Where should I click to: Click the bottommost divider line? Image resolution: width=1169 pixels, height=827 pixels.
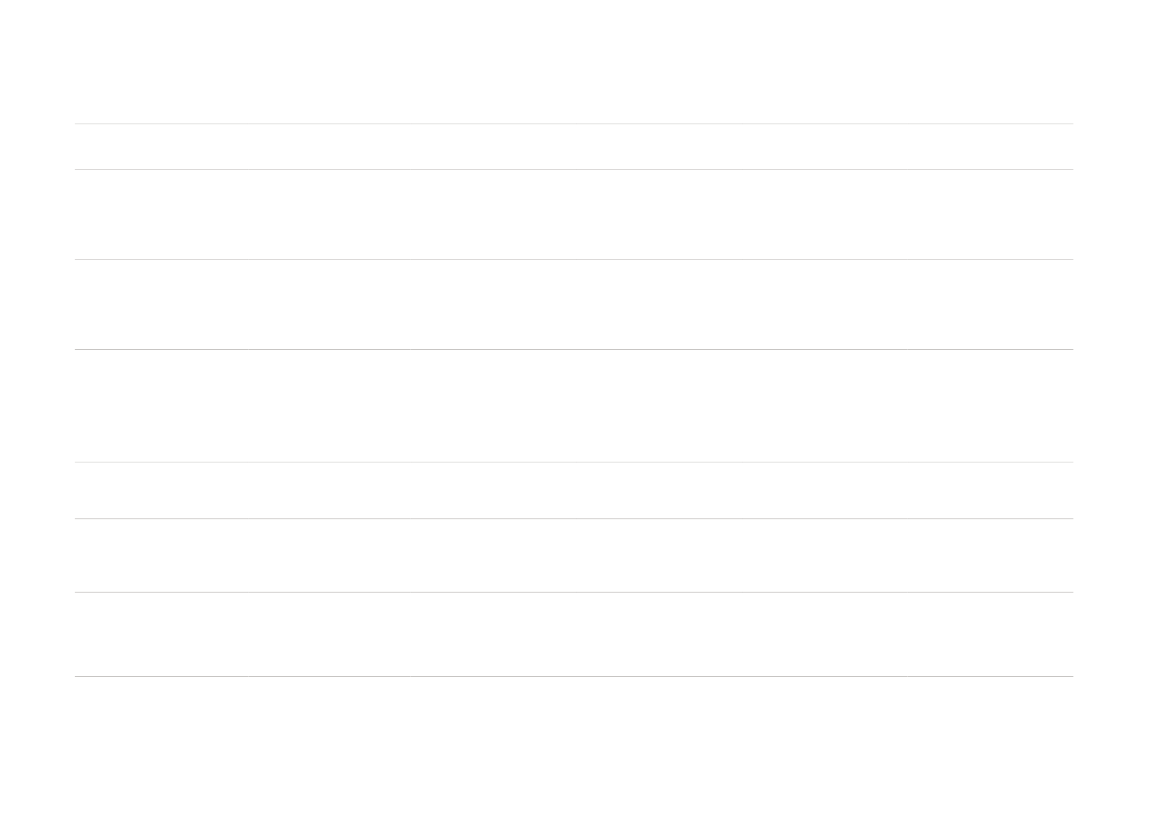573,676
